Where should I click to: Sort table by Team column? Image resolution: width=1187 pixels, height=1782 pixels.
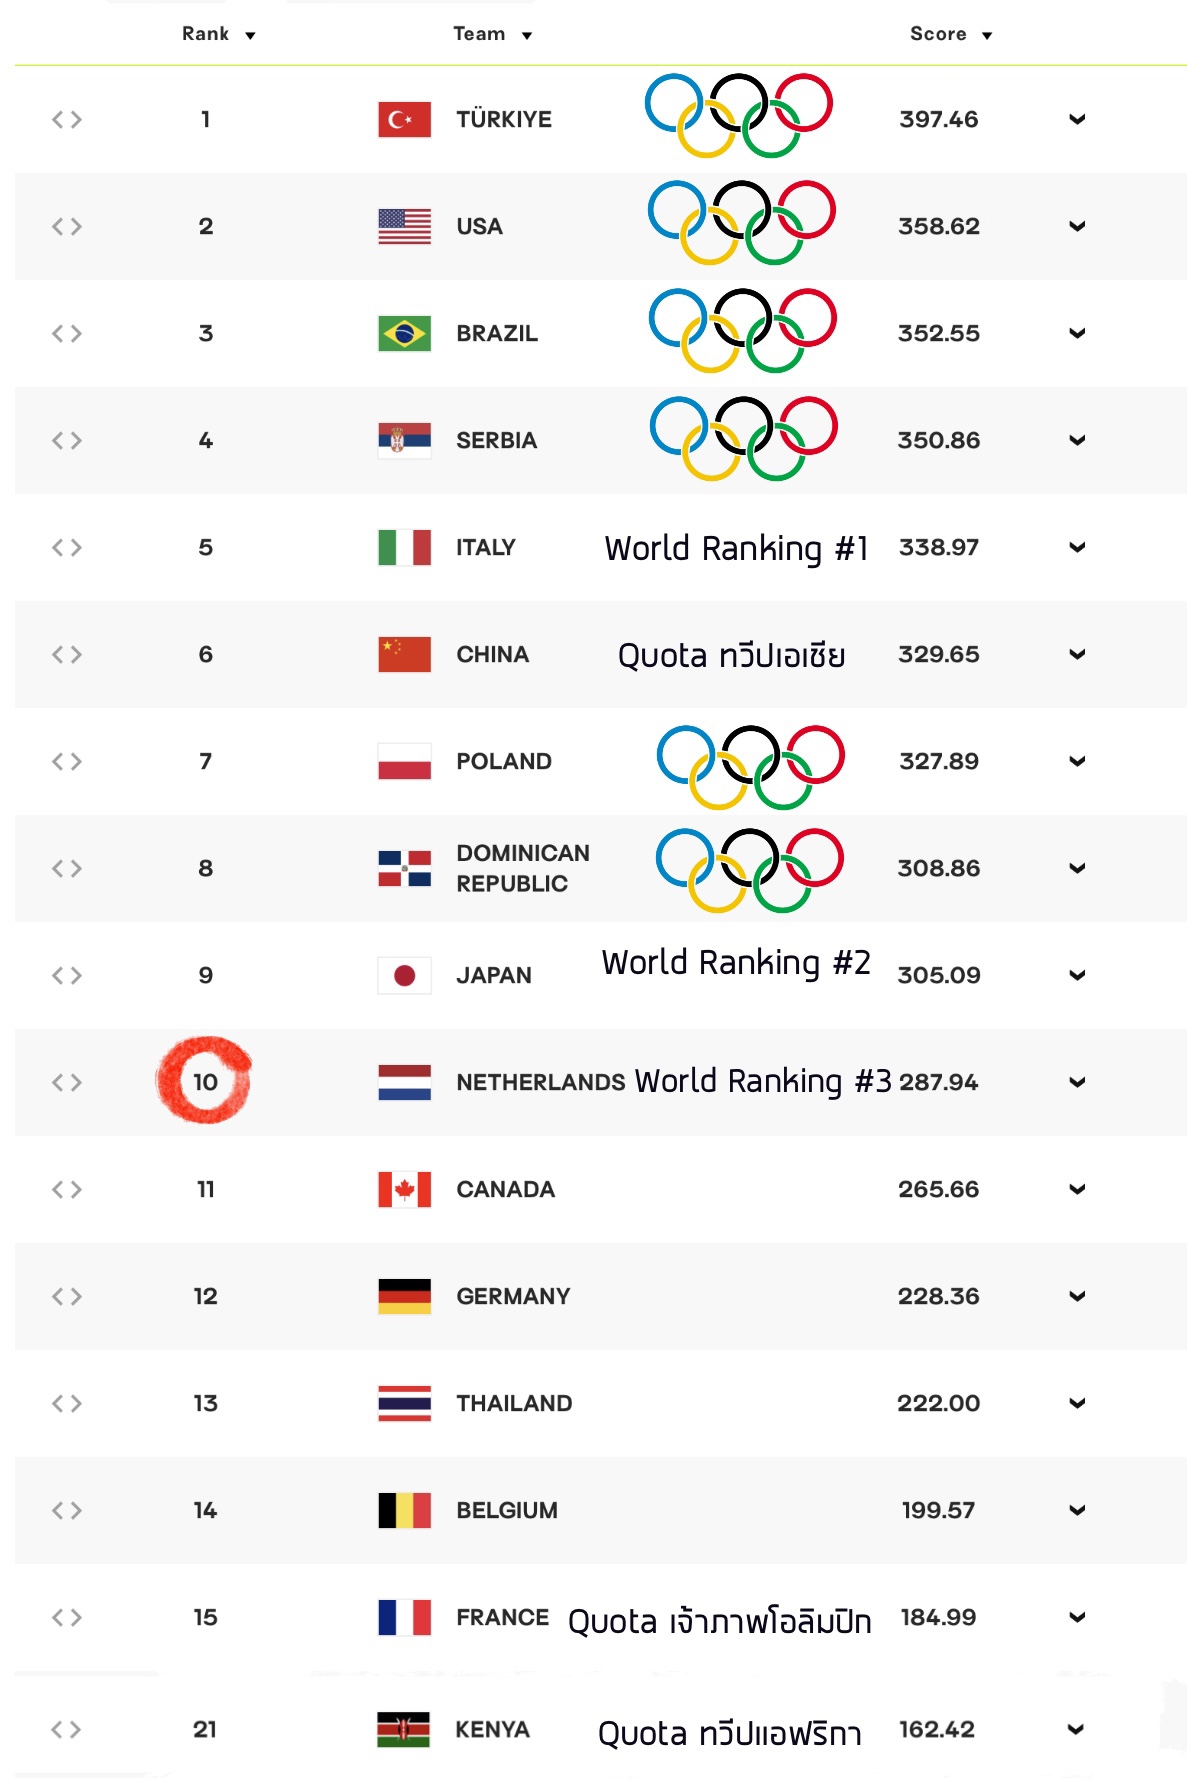point(493,34)
